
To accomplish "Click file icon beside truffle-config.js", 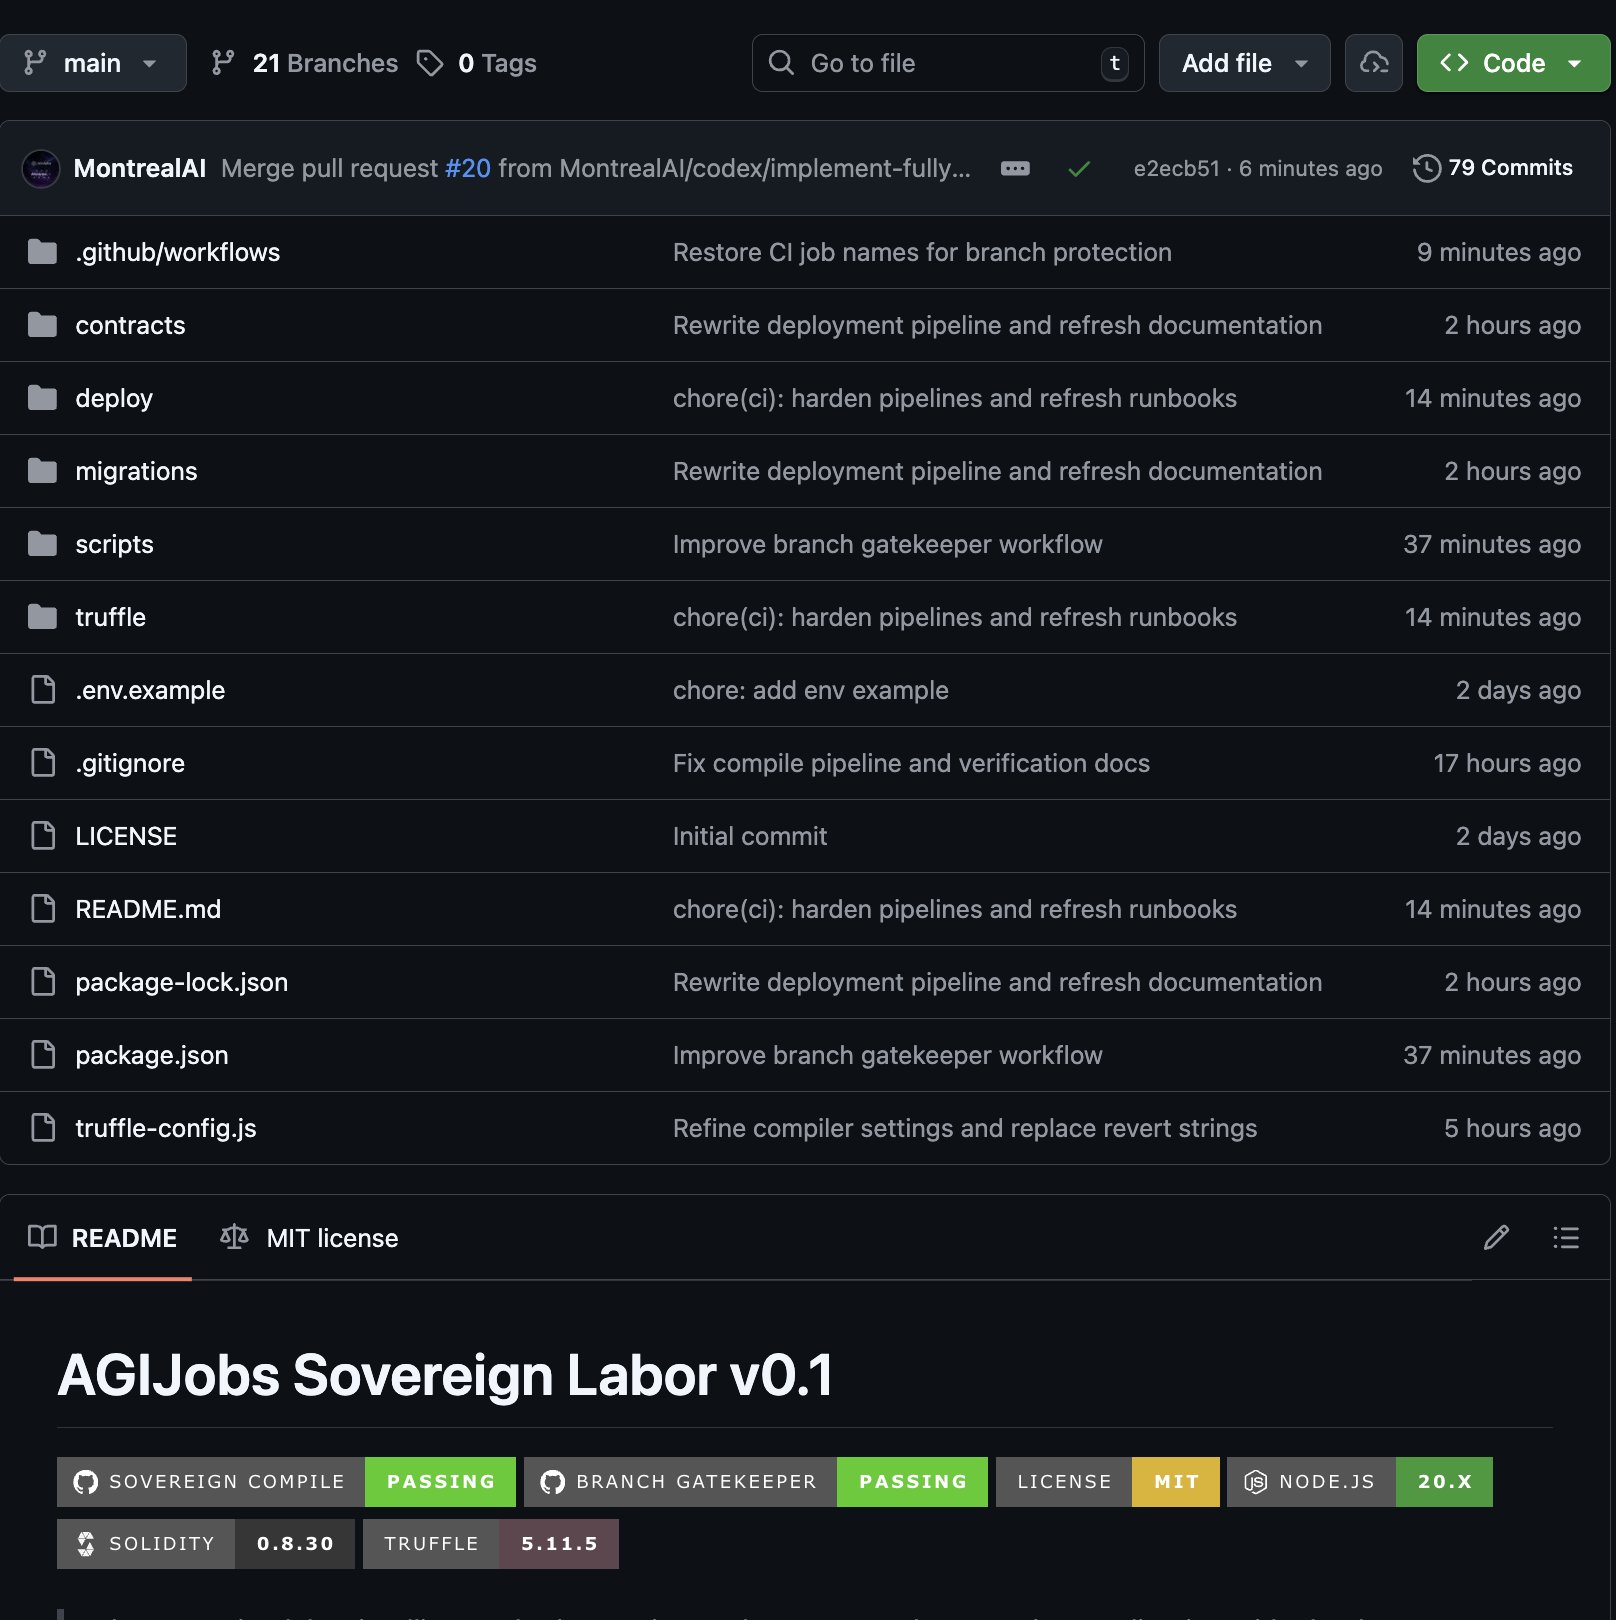I will point(43,1128).
